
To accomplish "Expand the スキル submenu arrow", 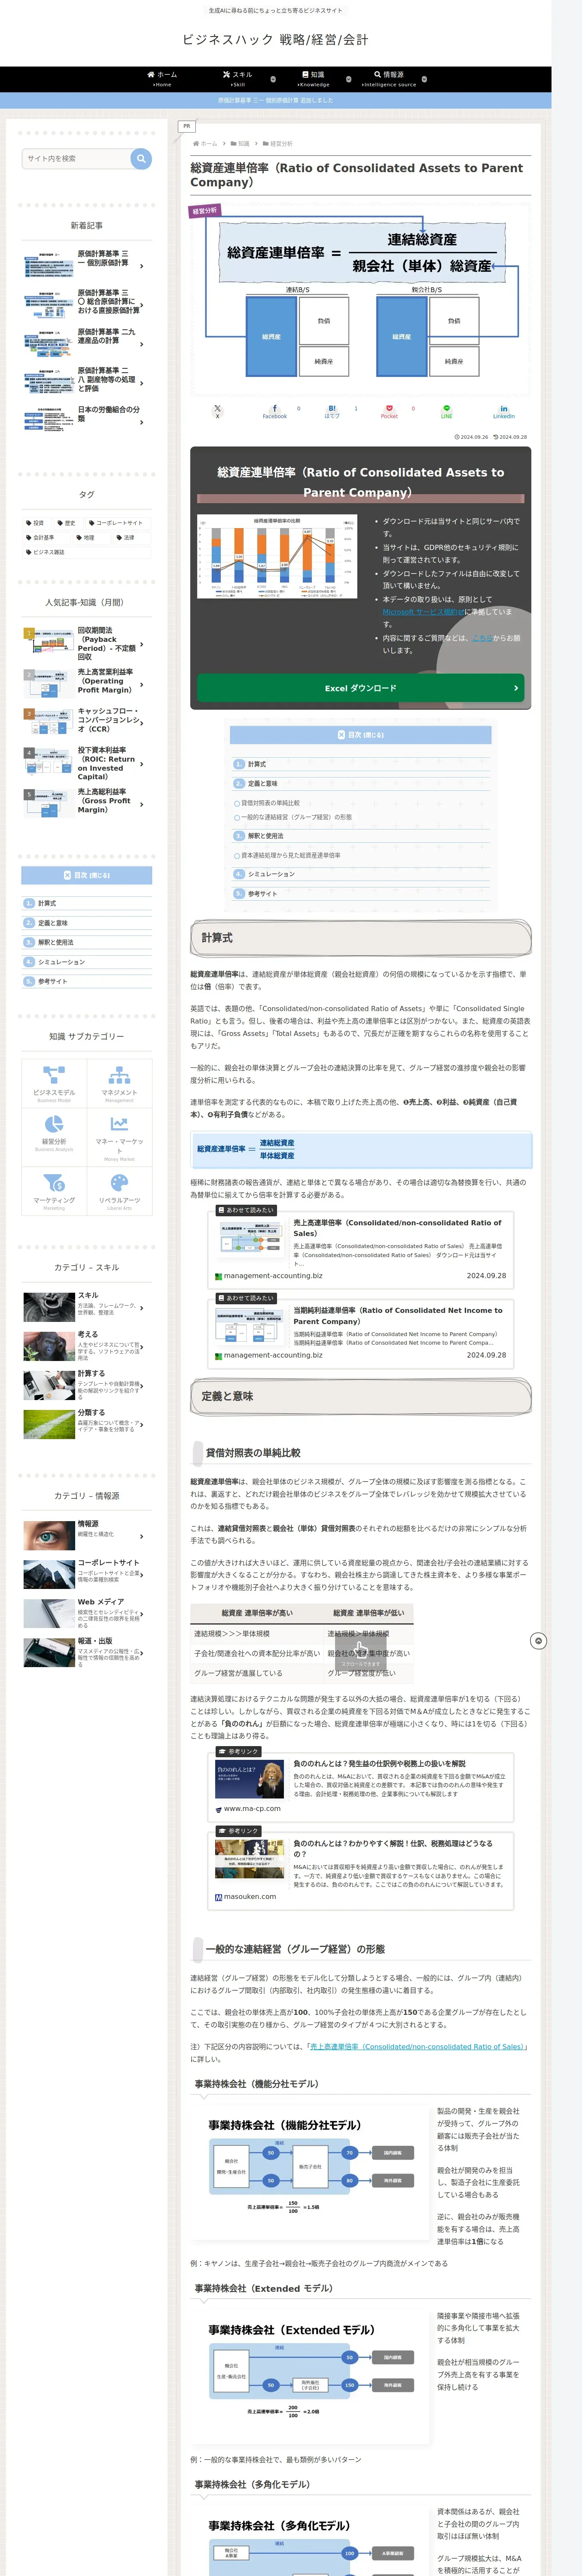I will pos(273,79).
